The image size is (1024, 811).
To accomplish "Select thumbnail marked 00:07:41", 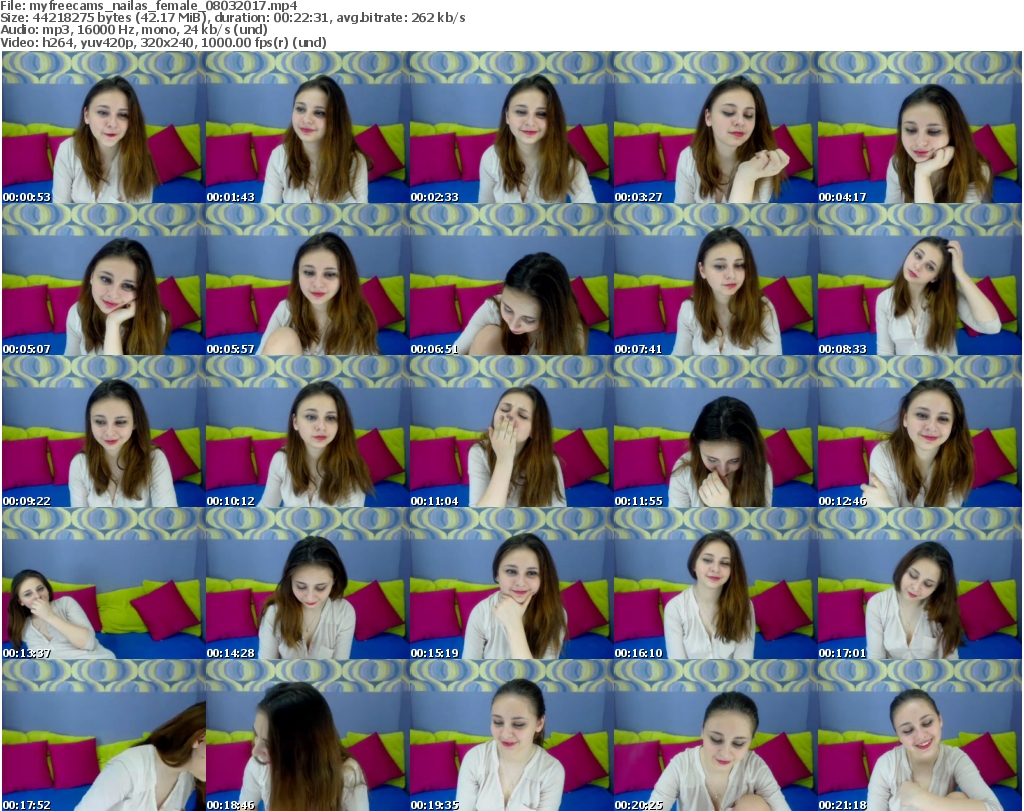I will coord(715,279).
